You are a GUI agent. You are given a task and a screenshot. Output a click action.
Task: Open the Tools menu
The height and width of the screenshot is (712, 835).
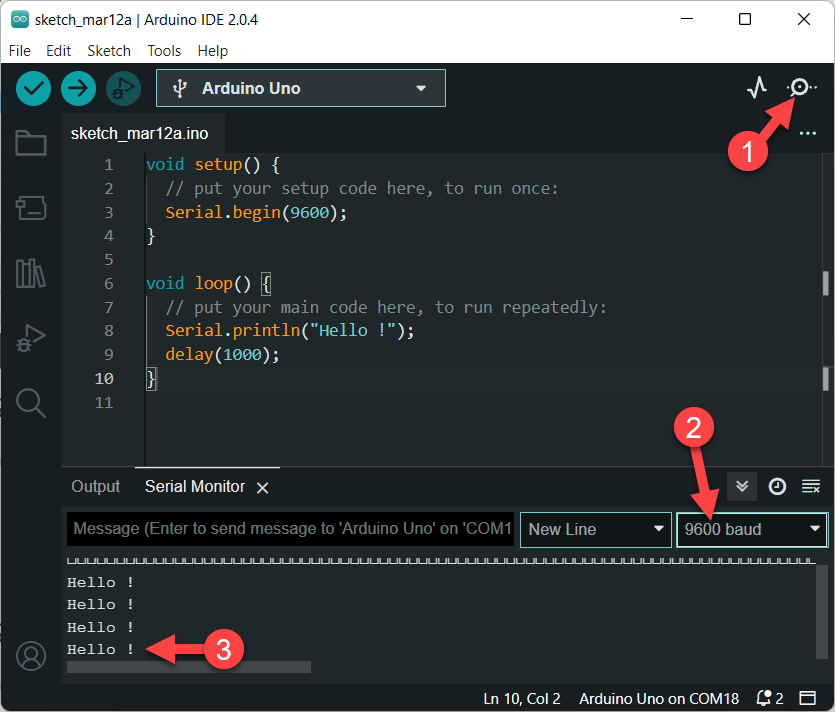[164, 51]
